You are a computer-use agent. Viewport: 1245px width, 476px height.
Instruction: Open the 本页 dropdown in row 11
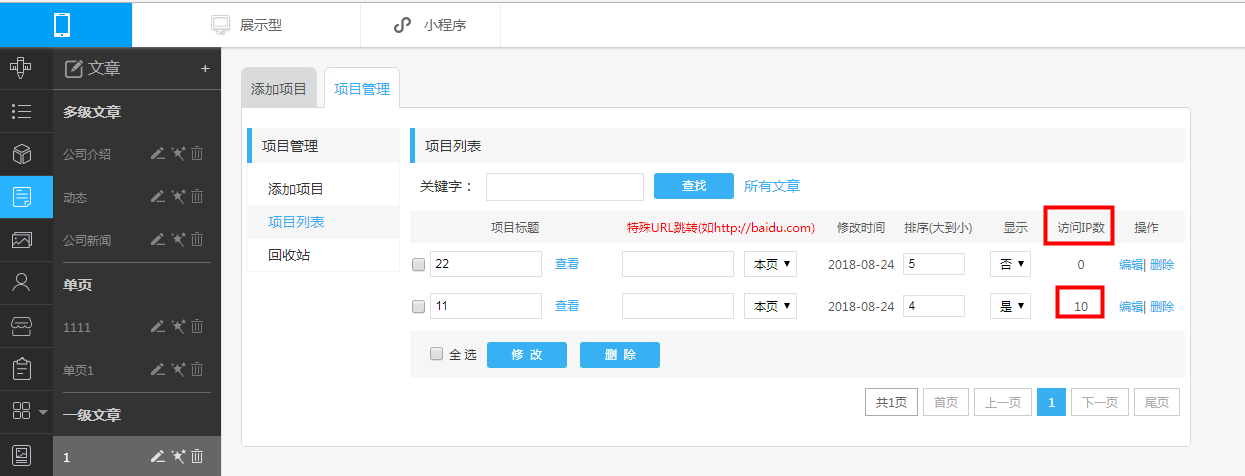click(771, 306)
